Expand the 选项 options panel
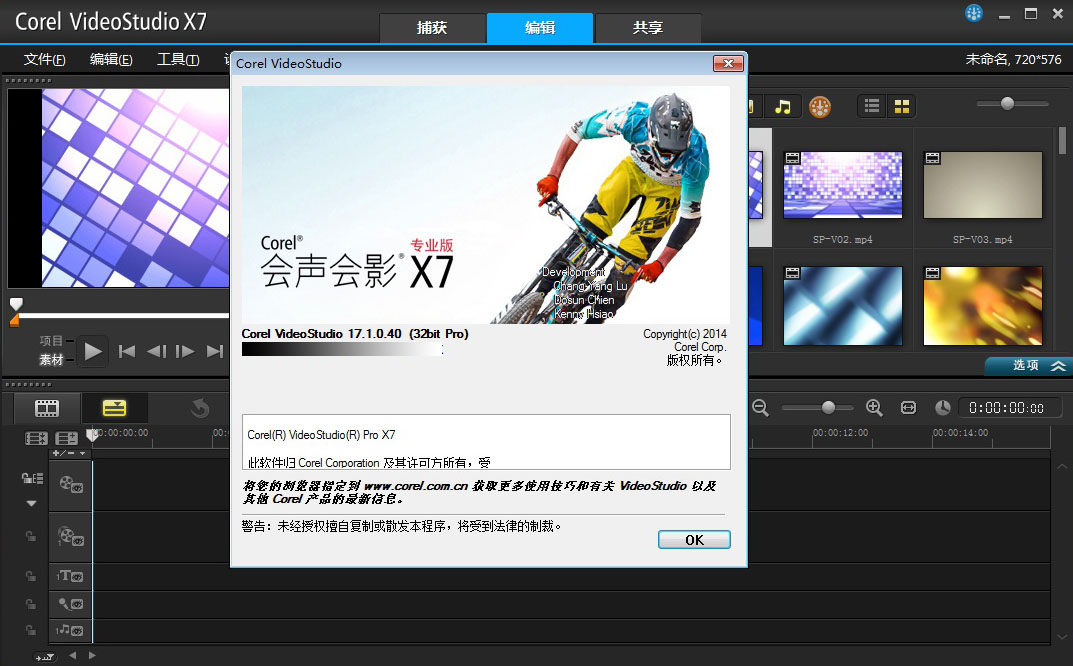 tap(1029, 366)
